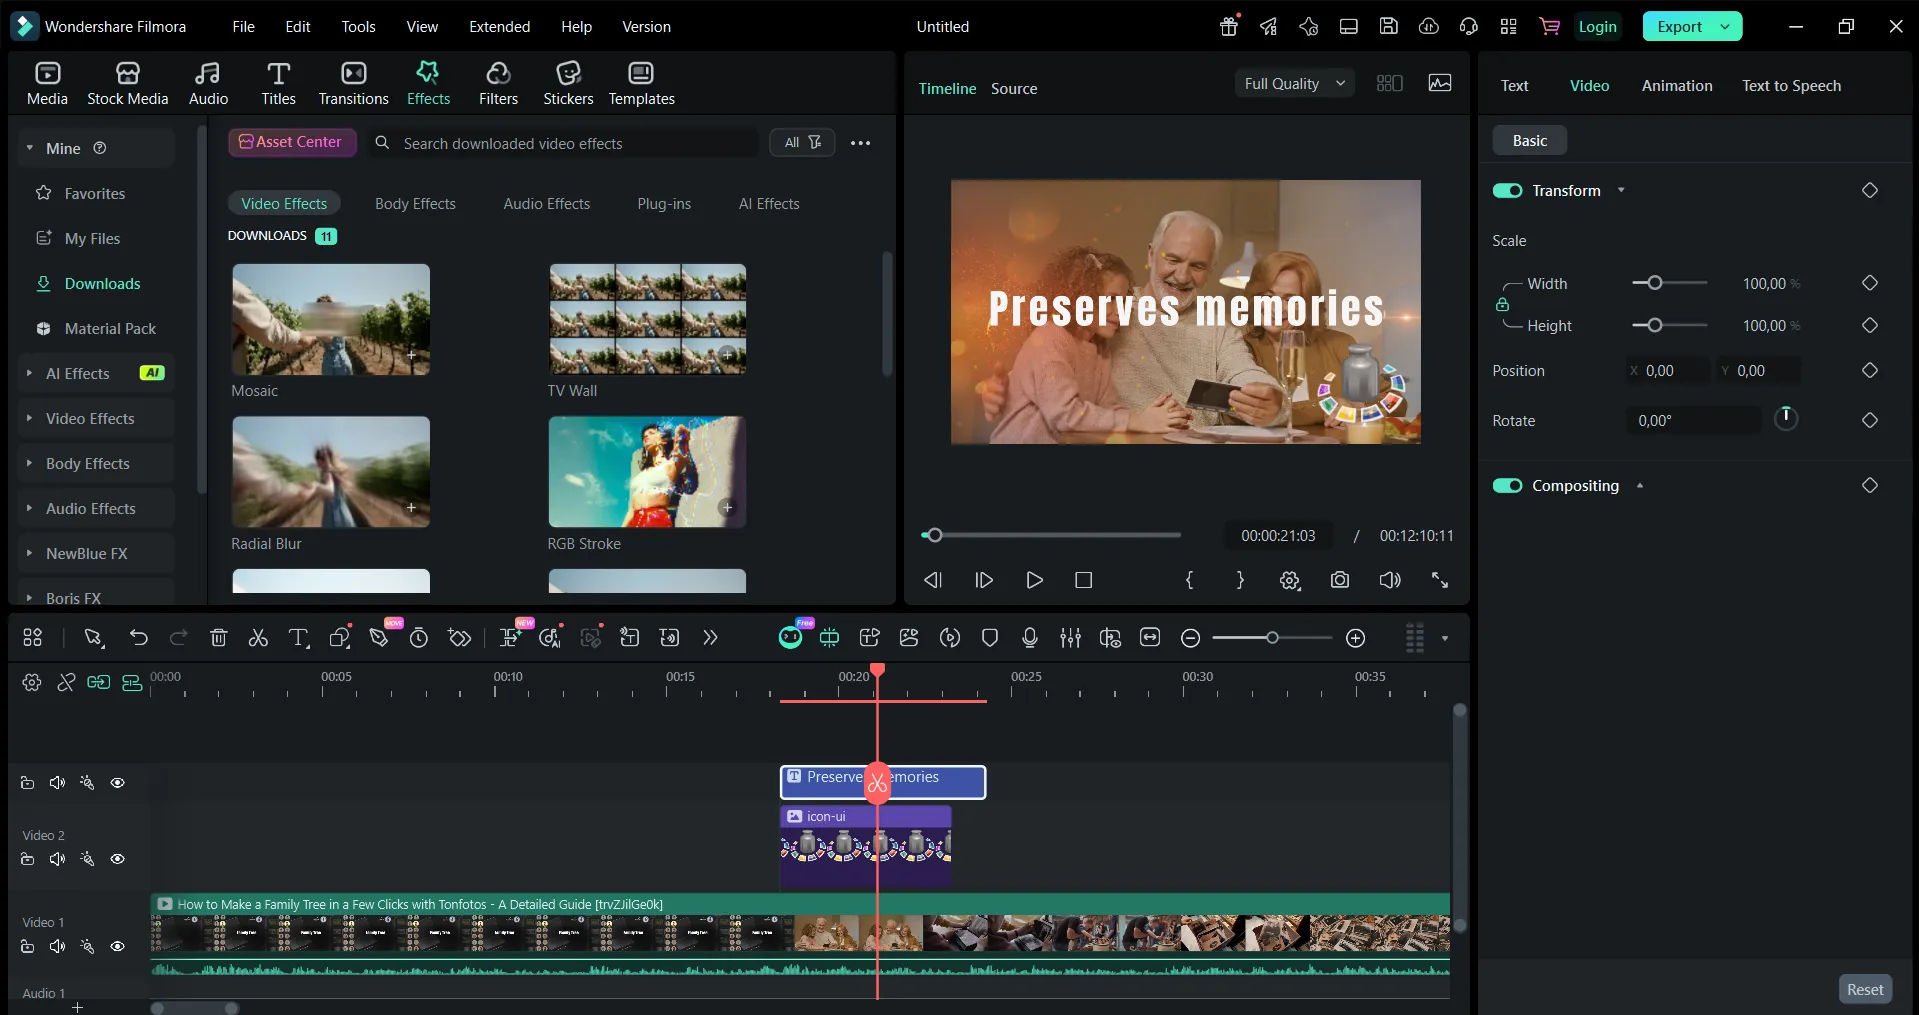This screenshot has width=1919, height=1015.
Task: Disable the Transform toggle
Action: click(x=1508, y=190)
